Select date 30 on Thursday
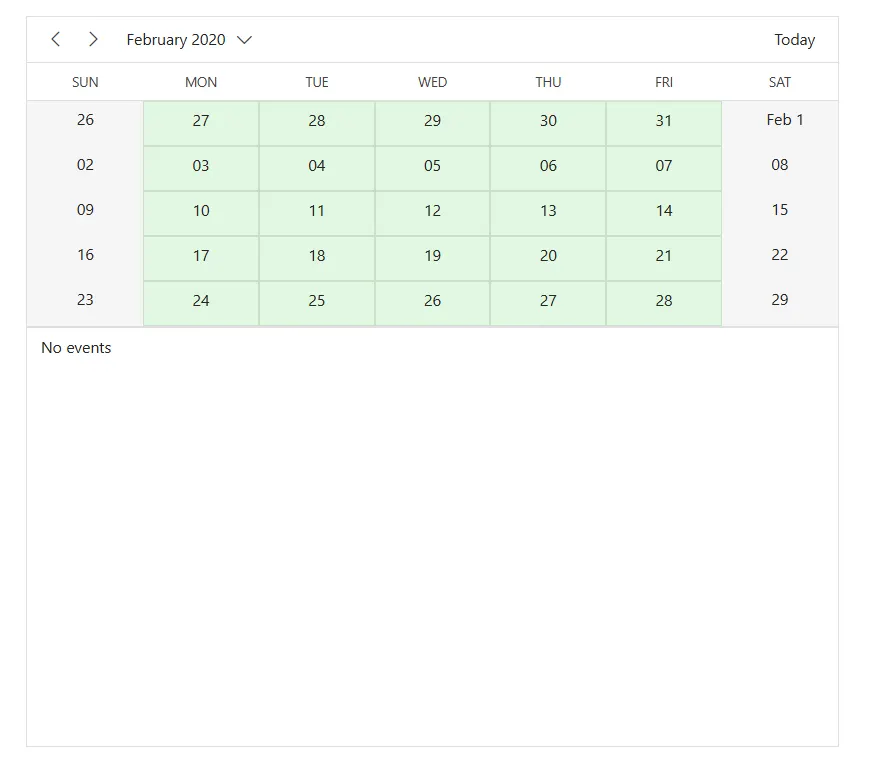The height and width of the screenshot is (768, 870). [548, 123]
